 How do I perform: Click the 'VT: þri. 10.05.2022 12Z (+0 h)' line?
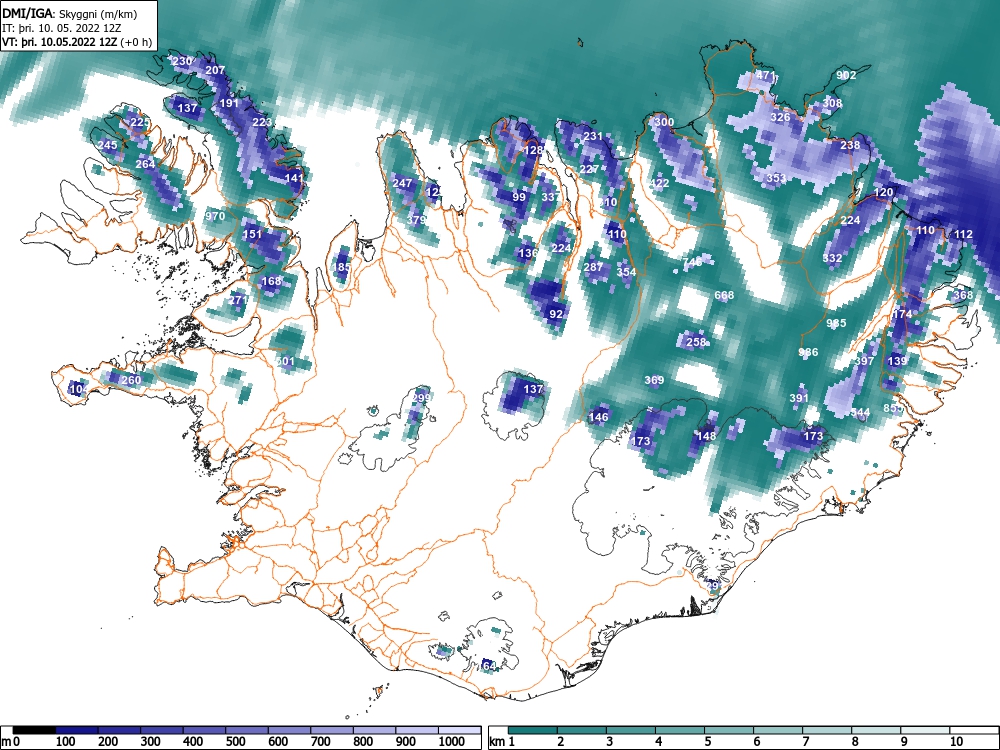point(77,42)
